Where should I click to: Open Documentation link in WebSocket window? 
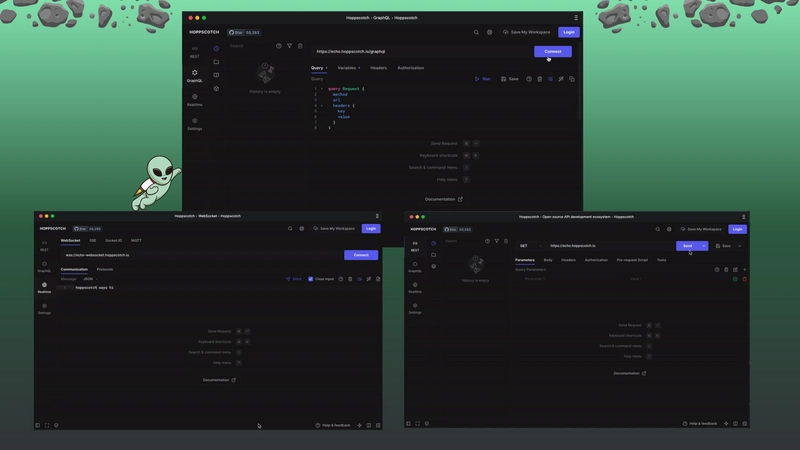(219, 380)
